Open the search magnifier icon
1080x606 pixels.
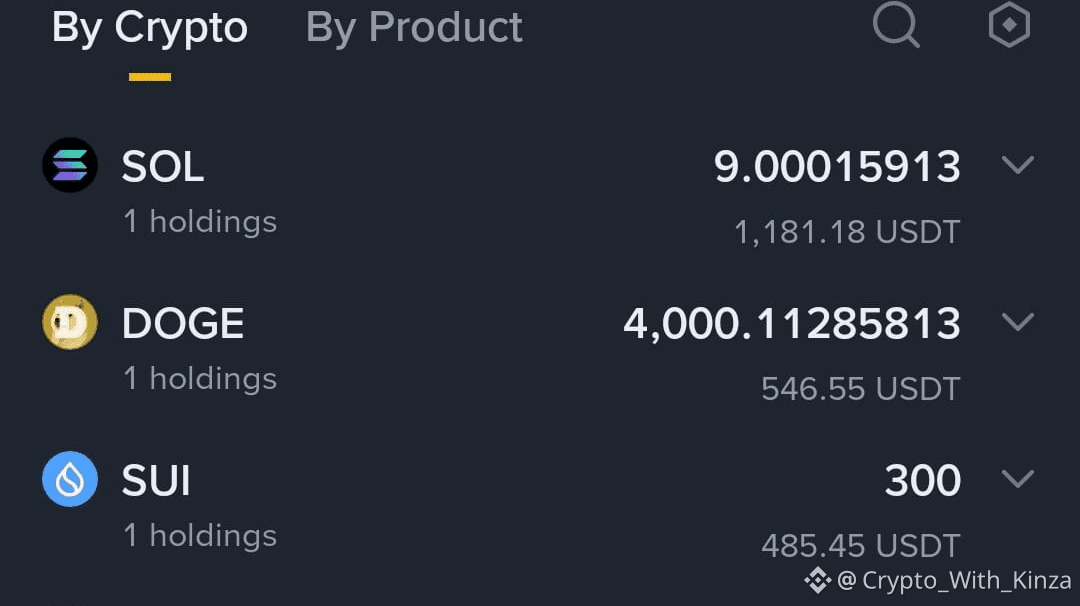click(896, 25)
